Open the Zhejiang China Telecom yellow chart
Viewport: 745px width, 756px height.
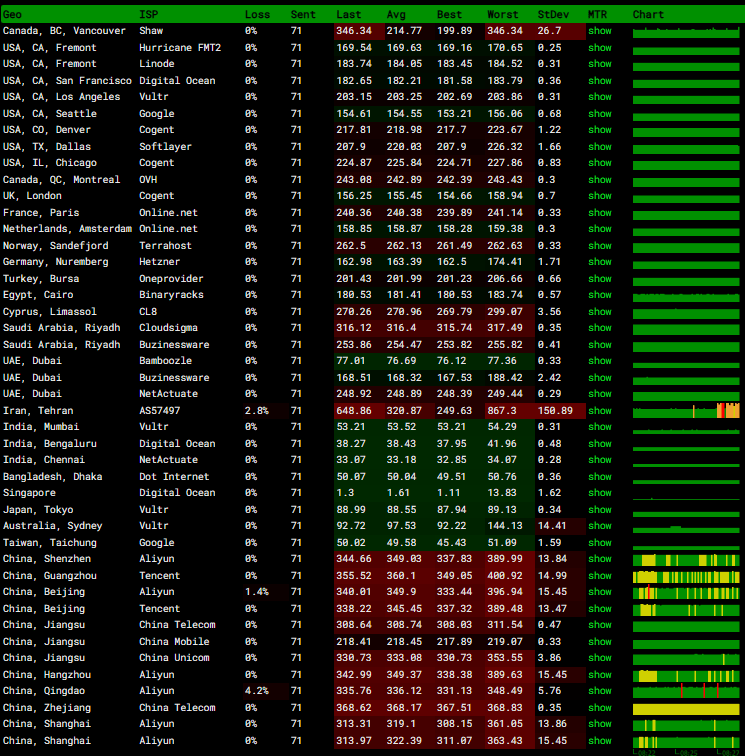(x=686, y=709)
